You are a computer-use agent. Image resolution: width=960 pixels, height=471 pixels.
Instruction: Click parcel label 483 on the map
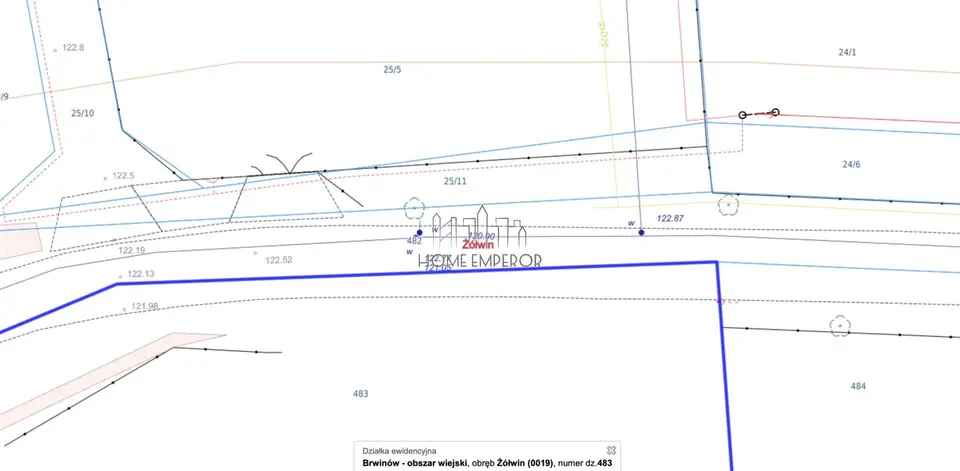[361, 394]
